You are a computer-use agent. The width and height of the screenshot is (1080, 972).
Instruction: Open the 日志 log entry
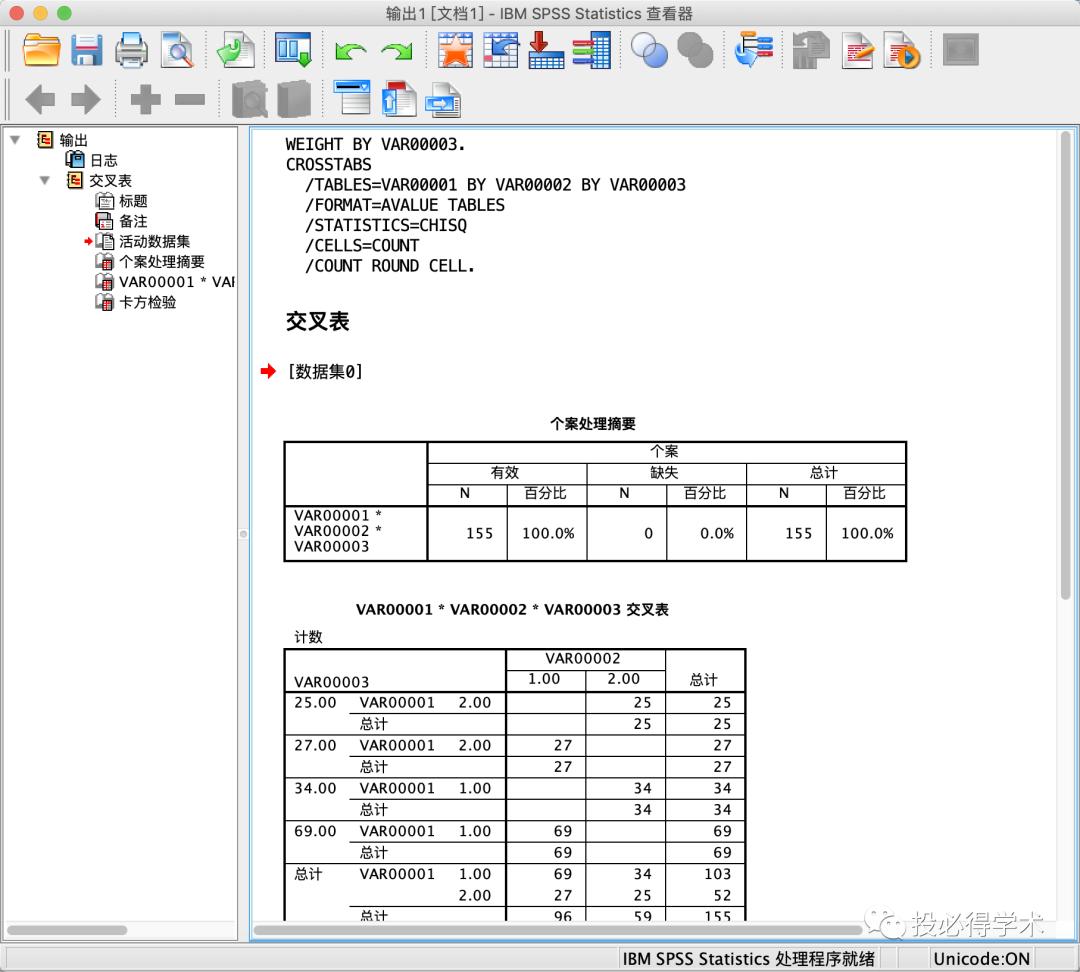105,160
